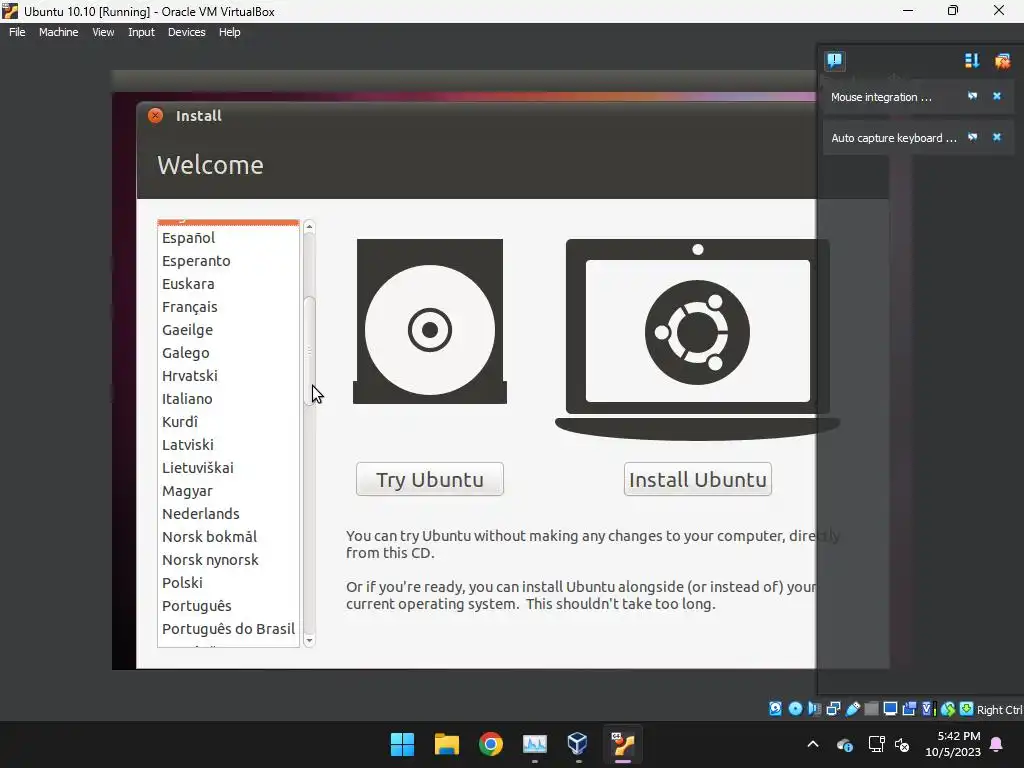Open help for Auto capture keyboard notification
This screenshot has height=768, width=1024.
[x=972, y=137]
